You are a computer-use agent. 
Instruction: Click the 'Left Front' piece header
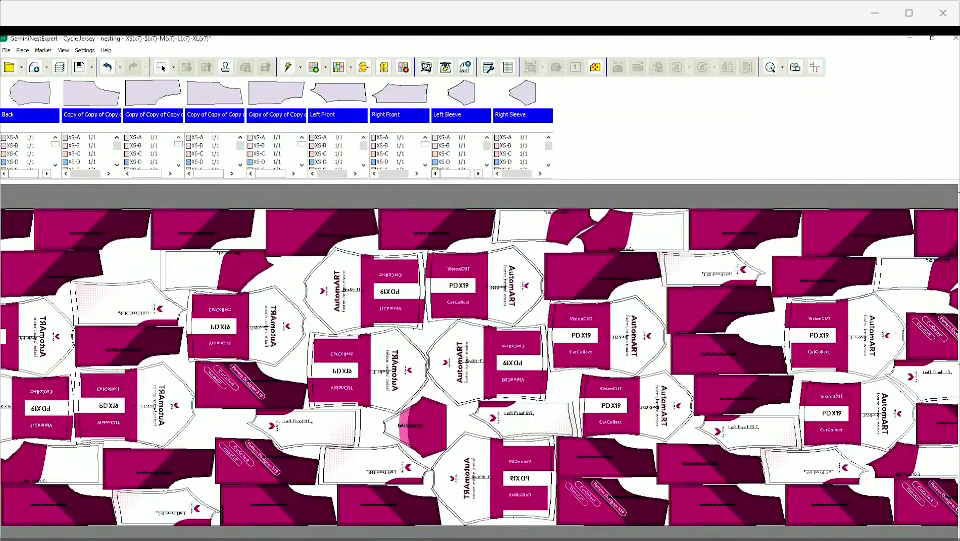tap(338, 114)
